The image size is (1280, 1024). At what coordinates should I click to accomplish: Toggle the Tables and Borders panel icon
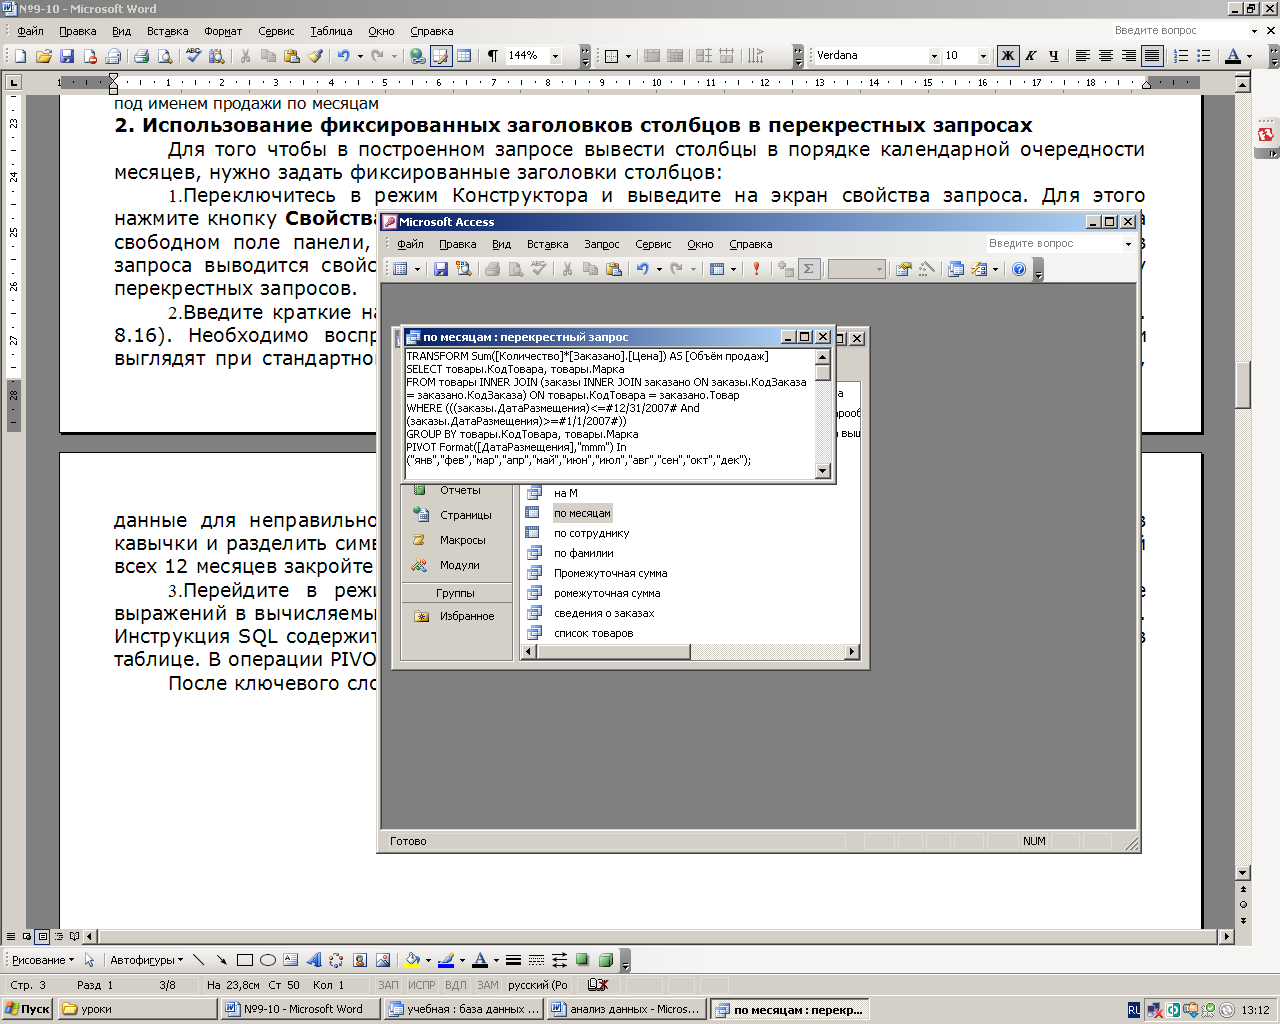(x=441, y=56)
